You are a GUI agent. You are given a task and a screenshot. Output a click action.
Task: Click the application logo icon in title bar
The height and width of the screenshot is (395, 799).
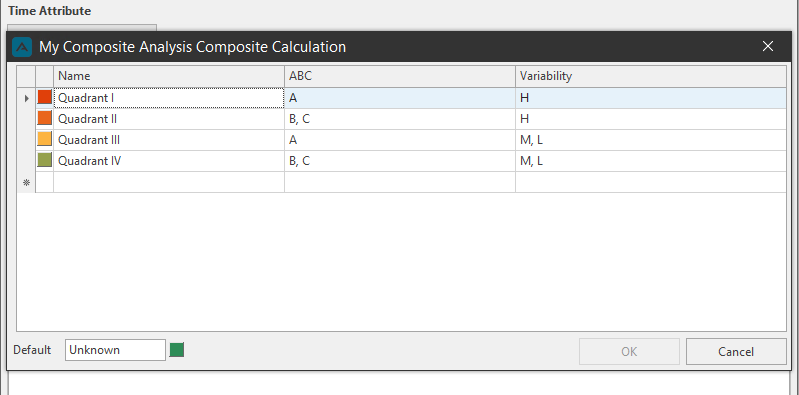(x=22, y=47)
